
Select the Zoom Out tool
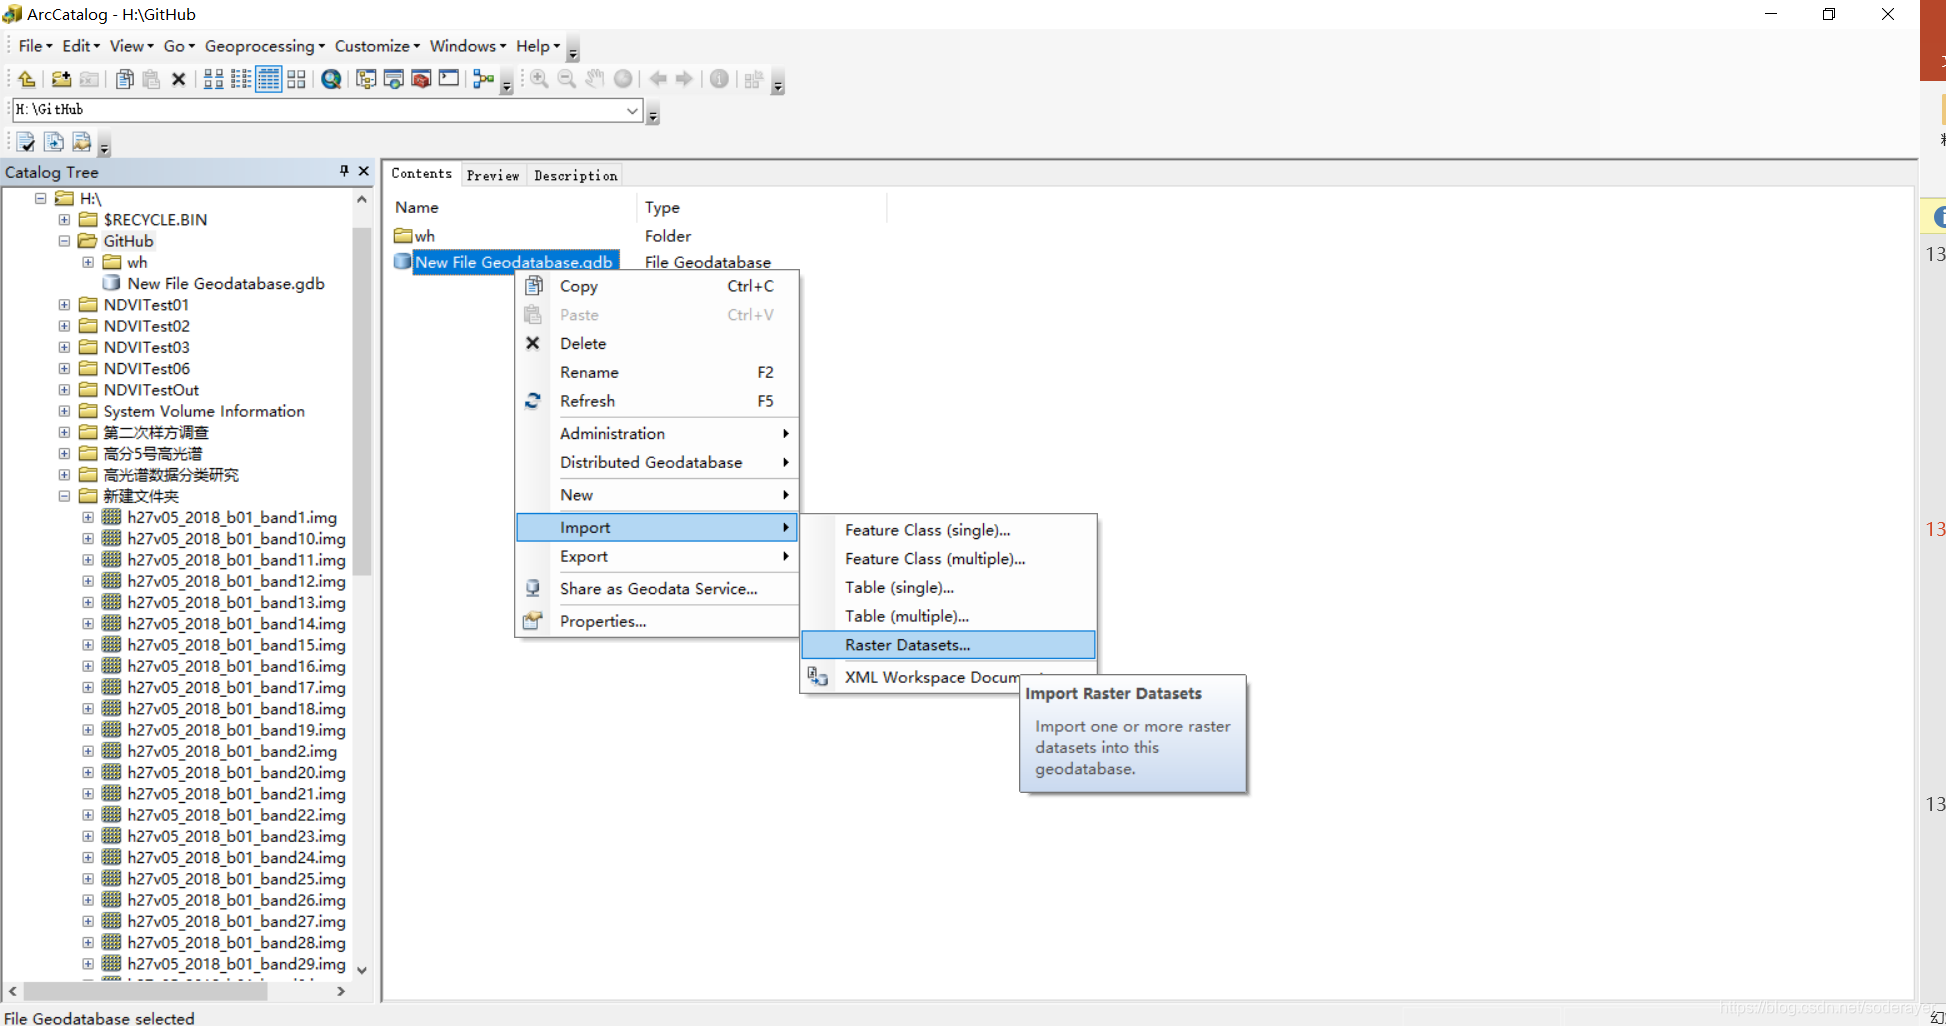pyautogui.click(x=567, y=79)
